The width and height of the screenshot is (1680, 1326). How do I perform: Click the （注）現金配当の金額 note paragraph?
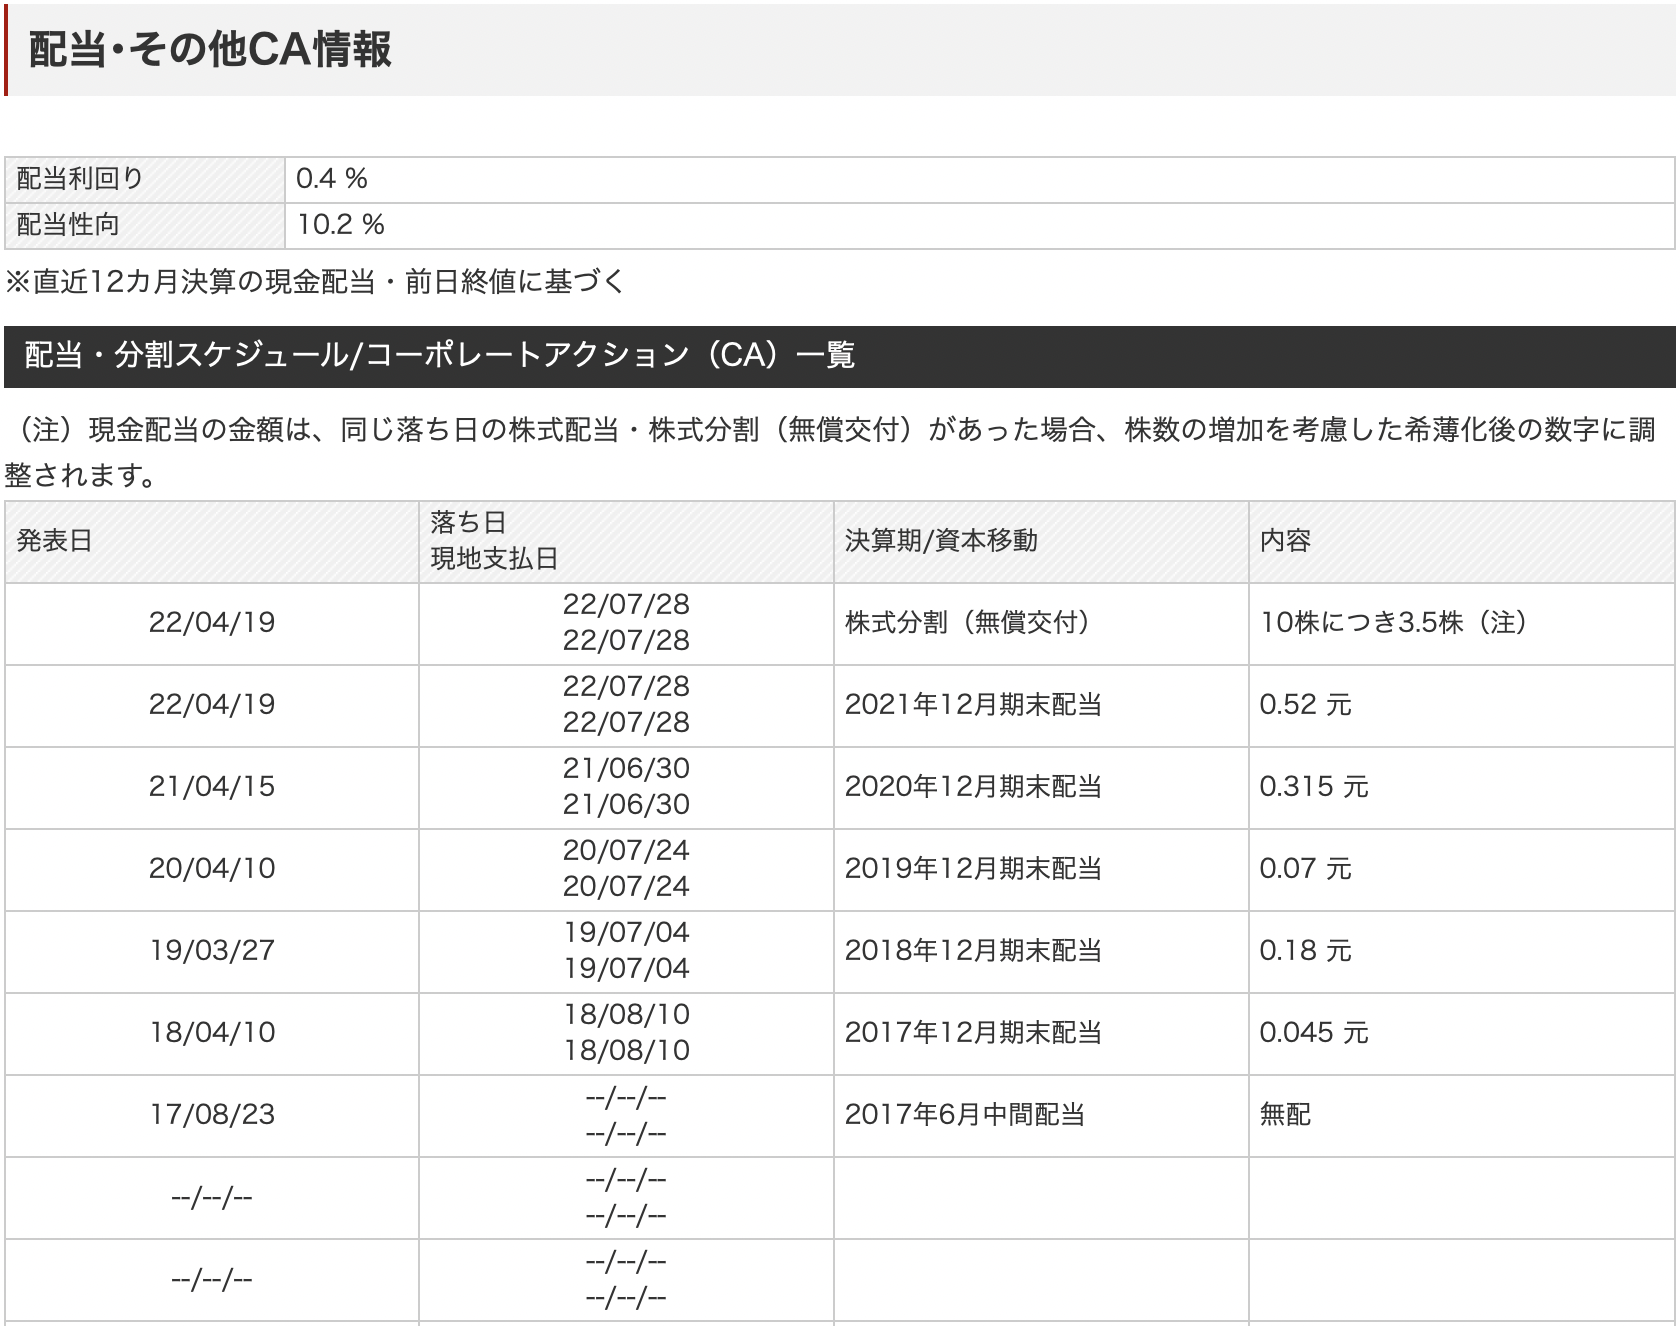point(832,453)
